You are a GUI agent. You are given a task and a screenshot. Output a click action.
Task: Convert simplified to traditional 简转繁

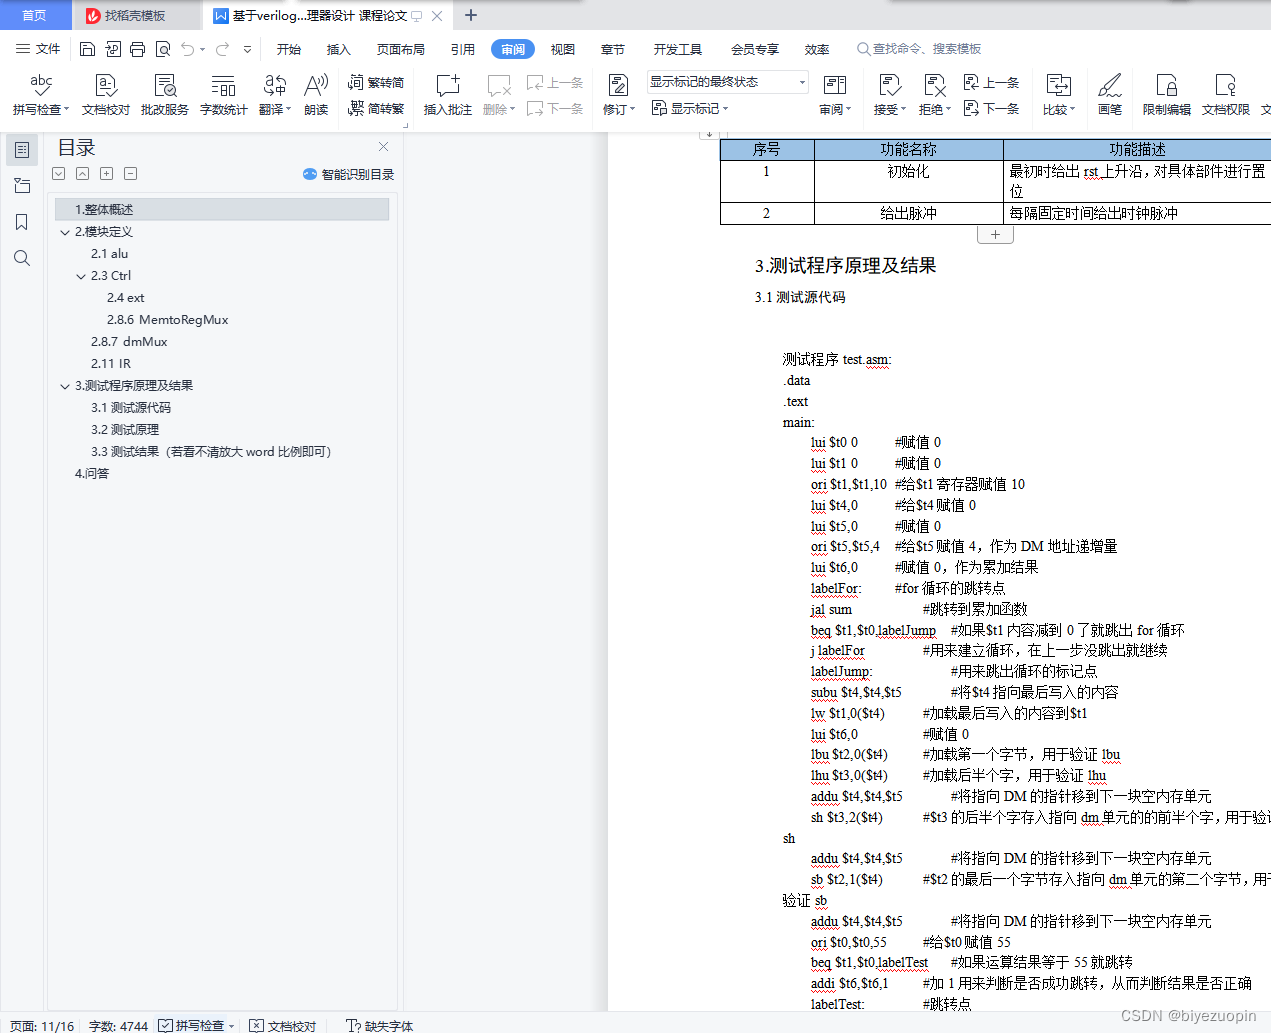[x=376, y=108]
